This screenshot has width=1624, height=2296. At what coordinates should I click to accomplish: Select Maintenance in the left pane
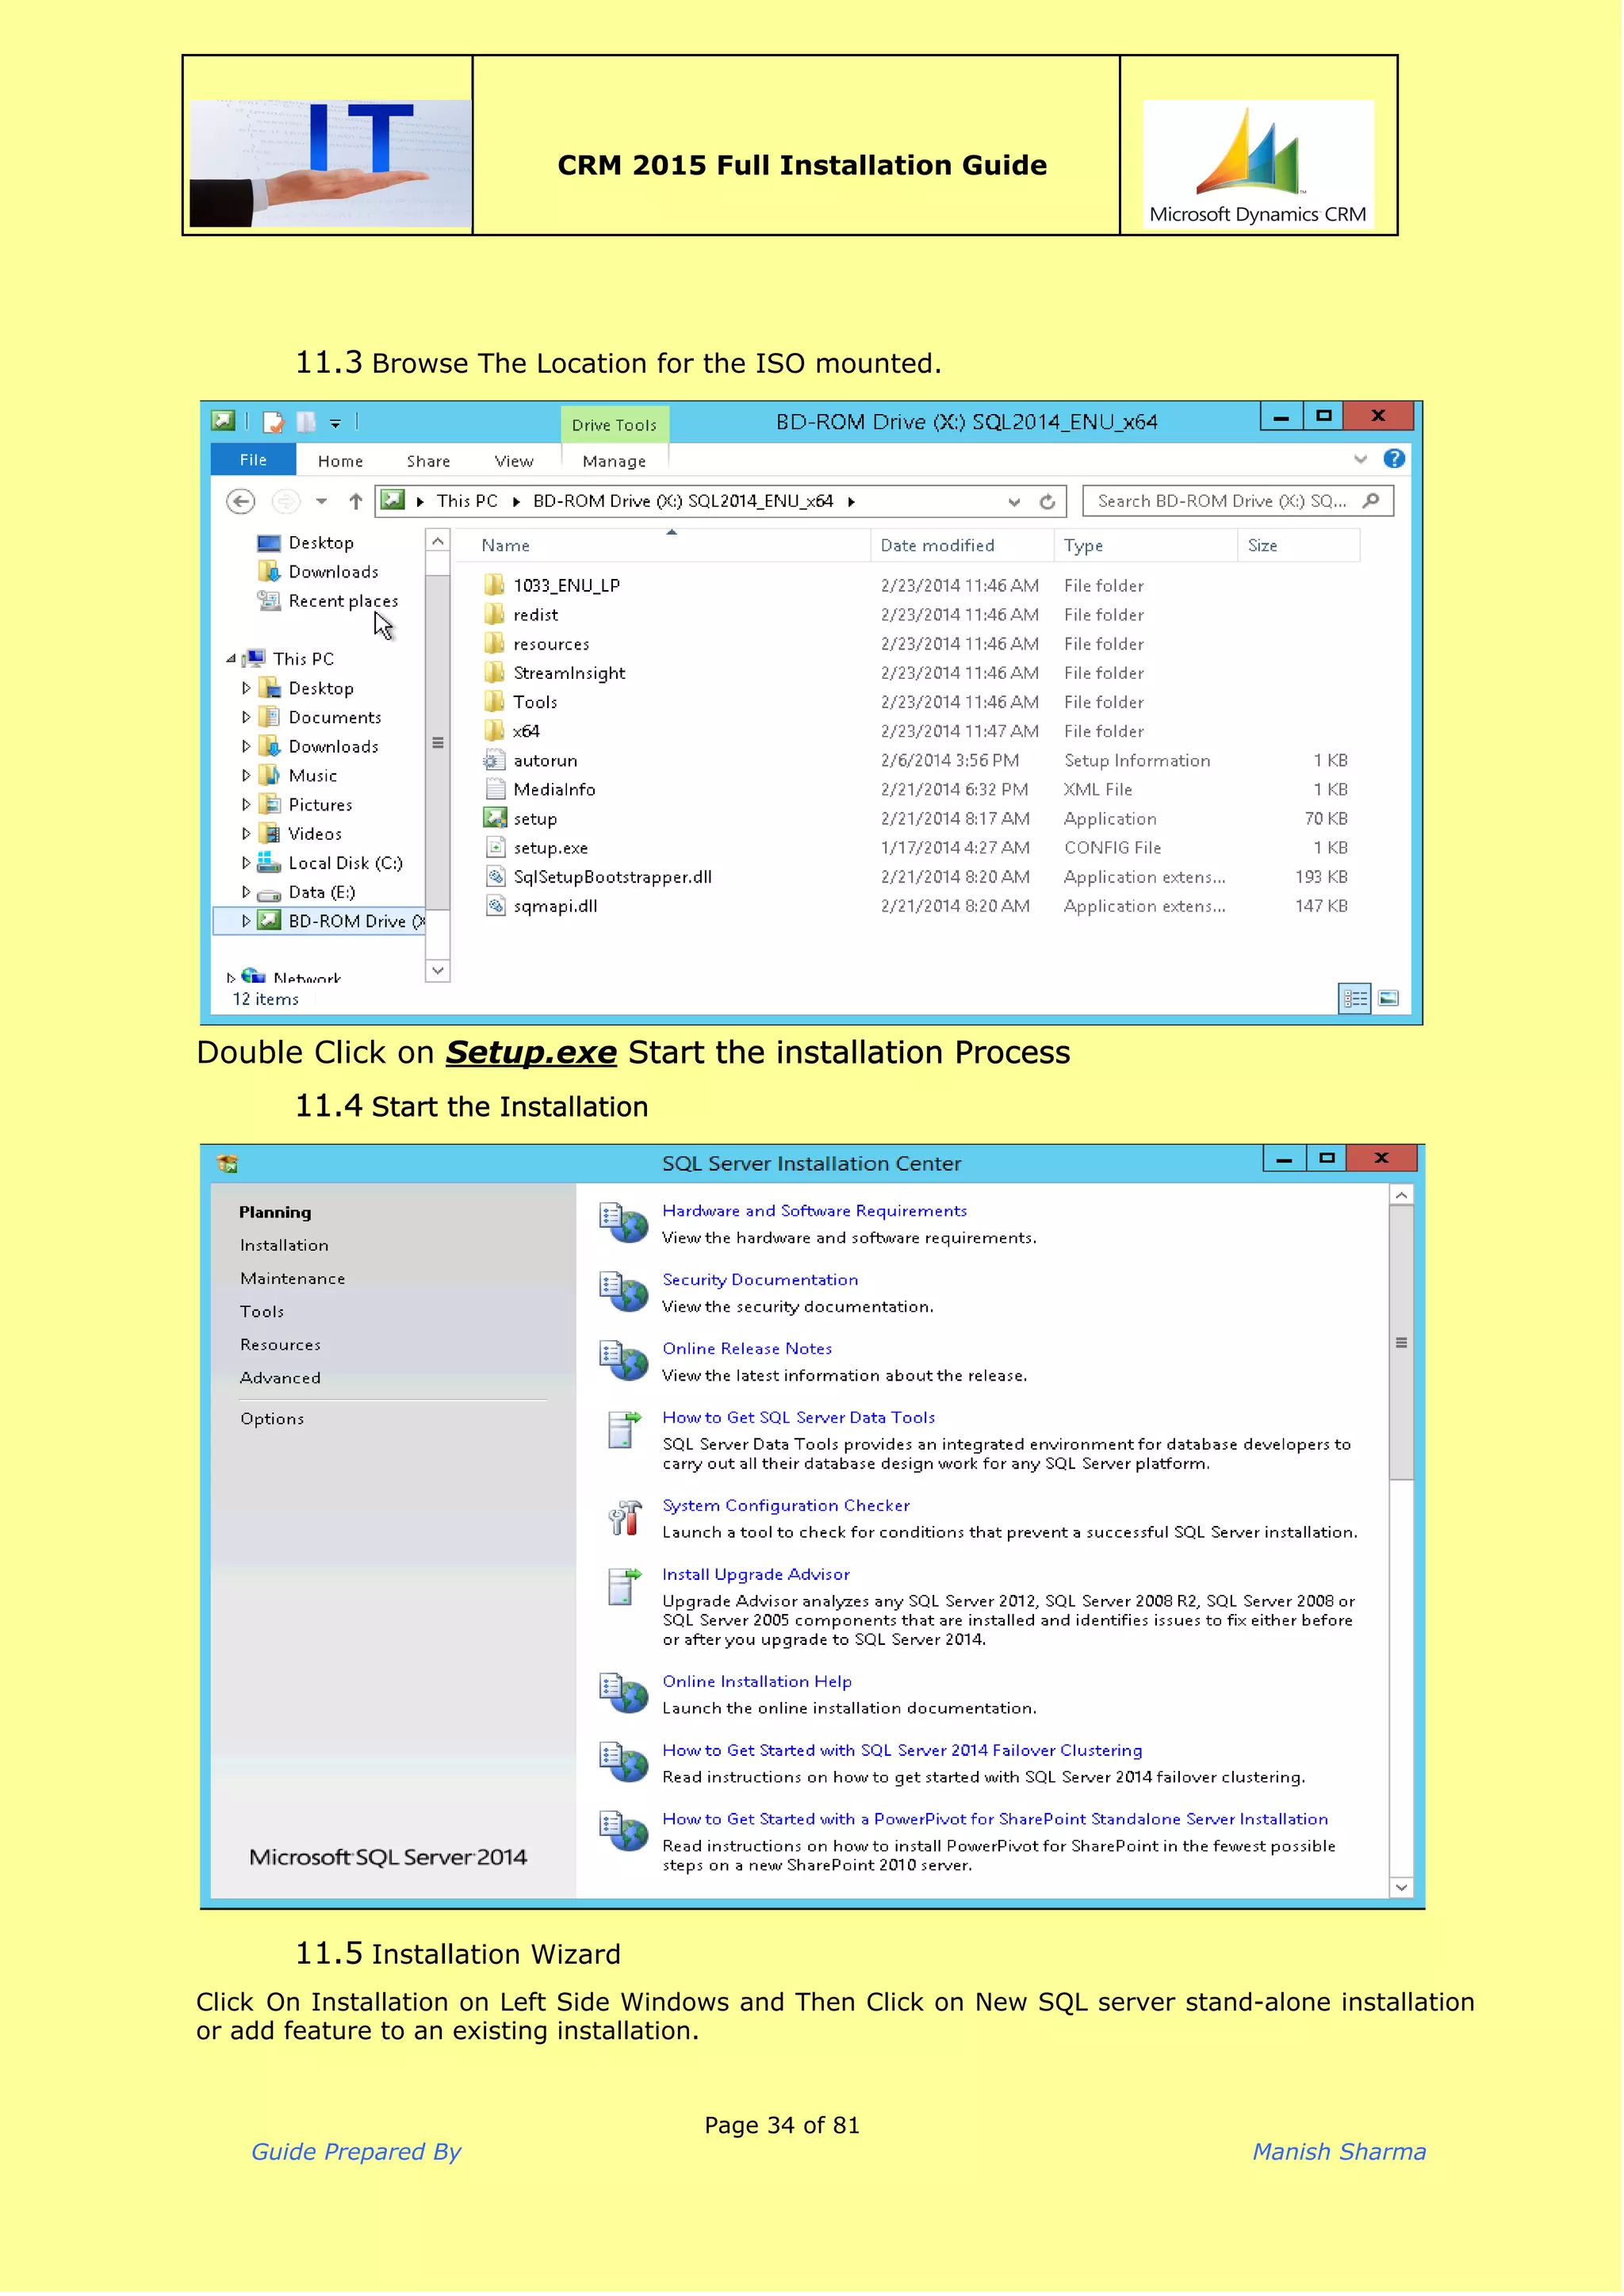pos(292,1279)
